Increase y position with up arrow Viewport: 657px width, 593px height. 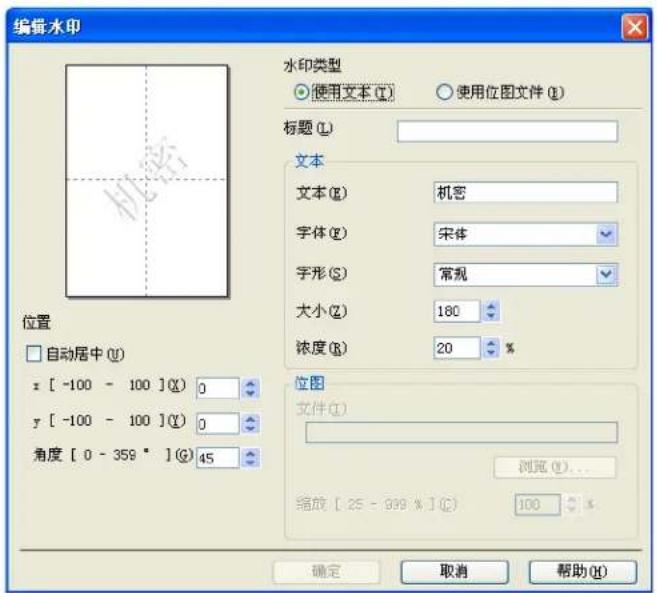[x=251, y=419]
